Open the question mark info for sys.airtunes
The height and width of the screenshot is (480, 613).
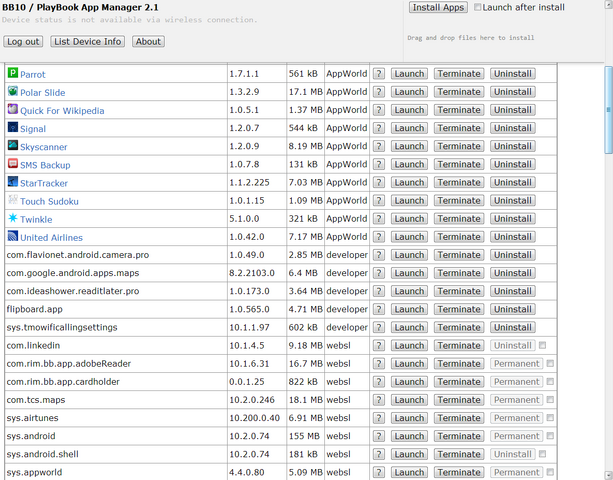click(x=378, y=418)
